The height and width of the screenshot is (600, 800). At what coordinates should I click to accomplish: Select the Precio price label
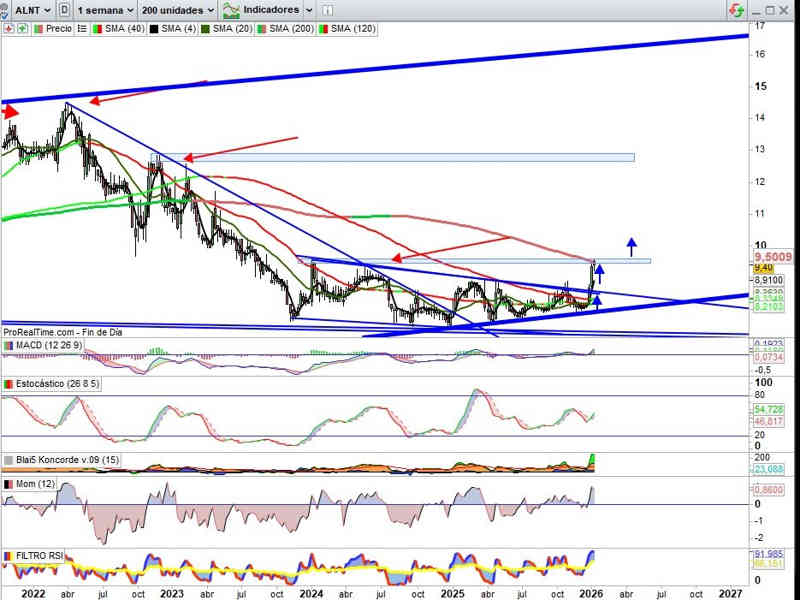coord(58,29)
